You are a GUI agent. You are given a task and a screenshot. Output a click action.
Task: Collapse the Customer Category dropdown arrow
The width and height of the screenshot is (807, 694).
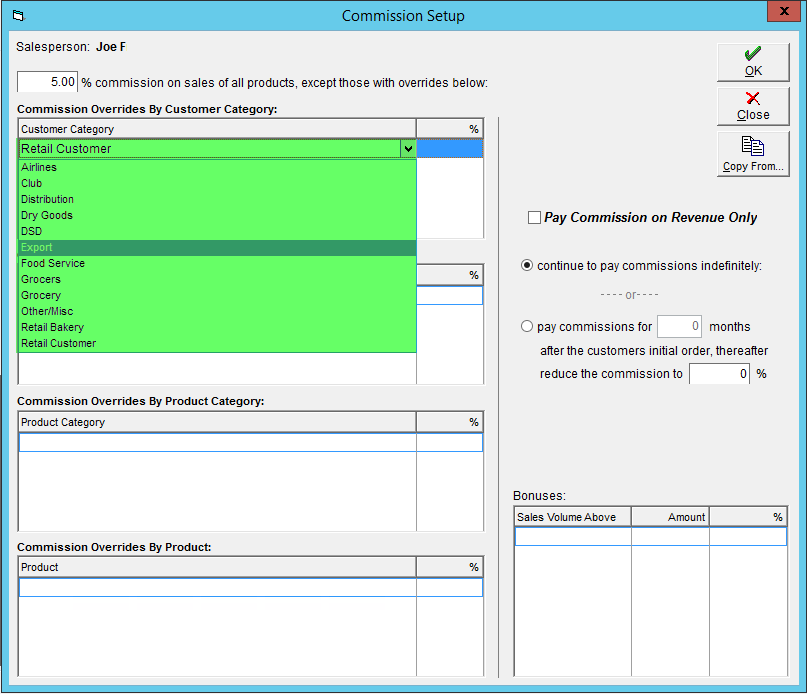[x=408, y=149]
